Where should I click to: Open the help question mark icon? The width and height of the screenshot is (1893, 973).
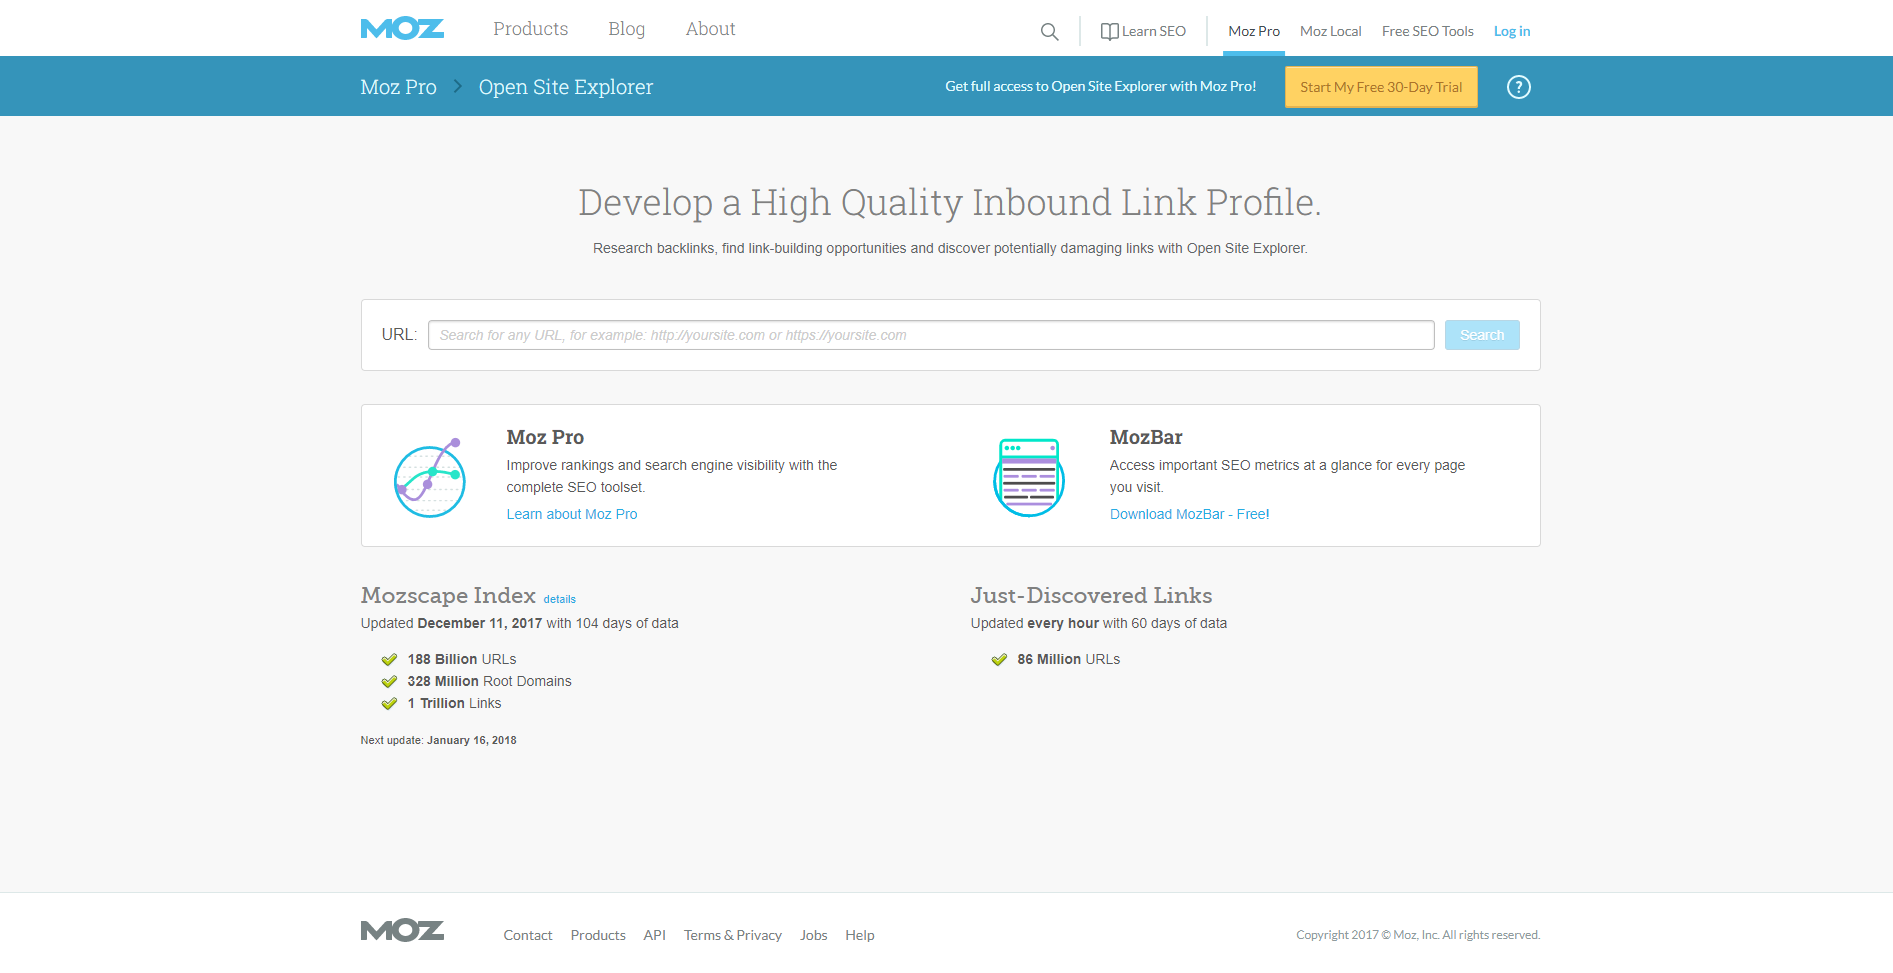click(x=1518, y=87)
